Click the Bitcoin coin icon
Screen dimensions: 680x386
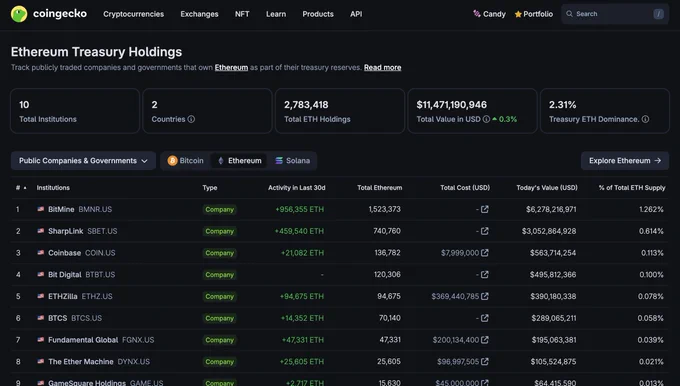173,160
